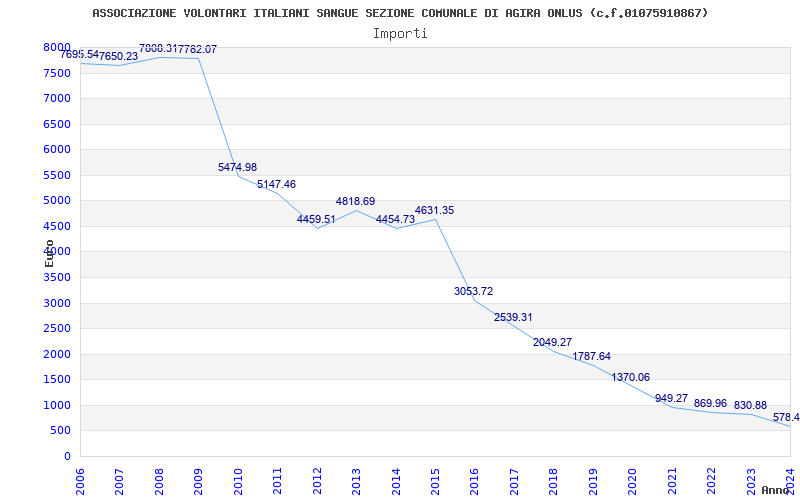Click the 2022 x-axis year label

711,481
